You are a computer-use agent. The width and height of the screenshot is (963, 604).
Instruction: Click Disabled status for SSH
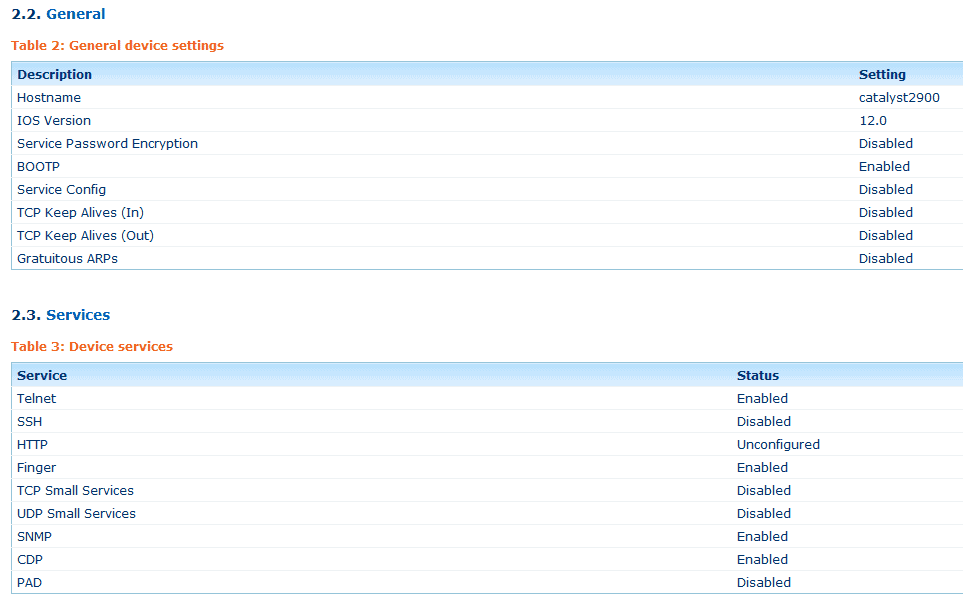(764, 422)
